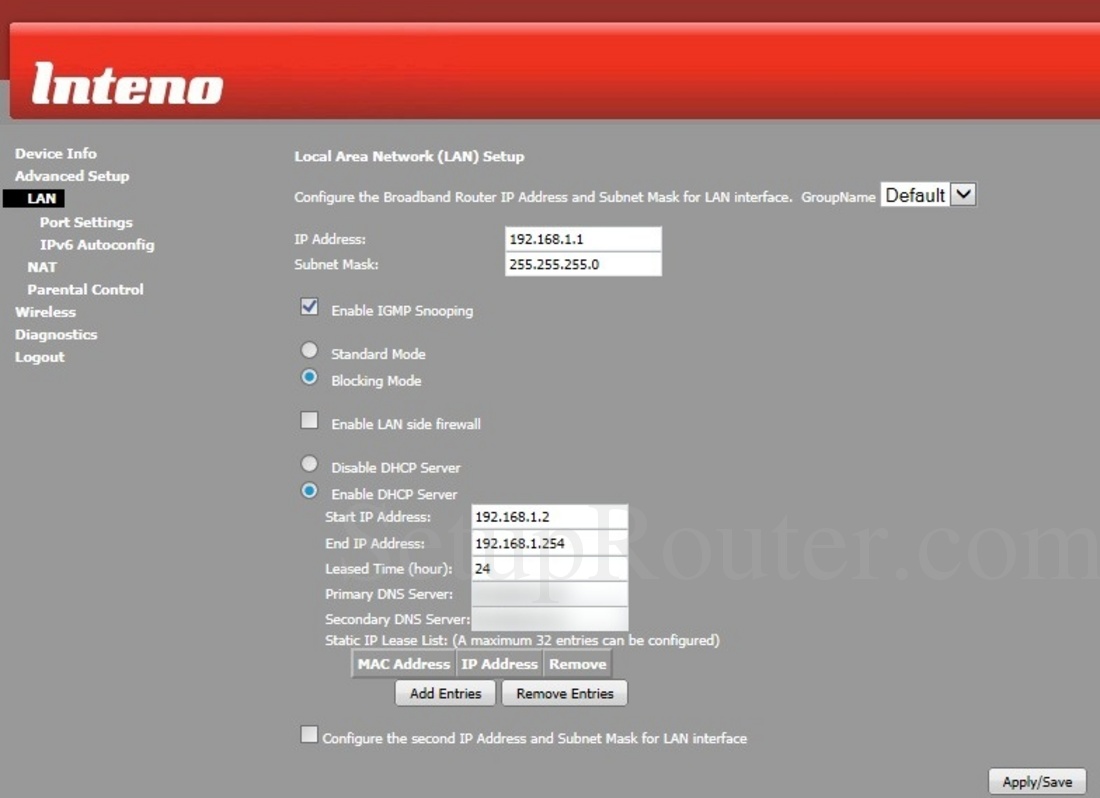The width and height of the screenshot is (1100, 798).
Task: Click Add Entries for static IP leases
Action: point(444,692)
